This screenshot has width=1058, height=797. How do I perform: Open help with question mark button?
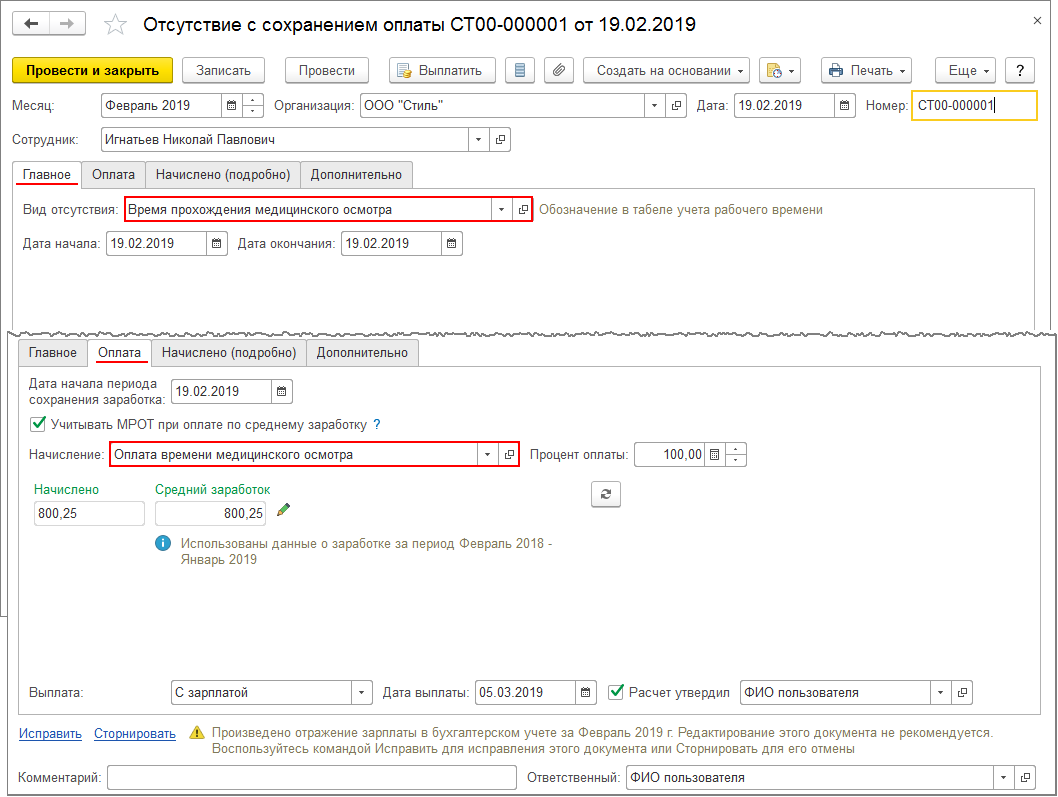pos(1020,70)
